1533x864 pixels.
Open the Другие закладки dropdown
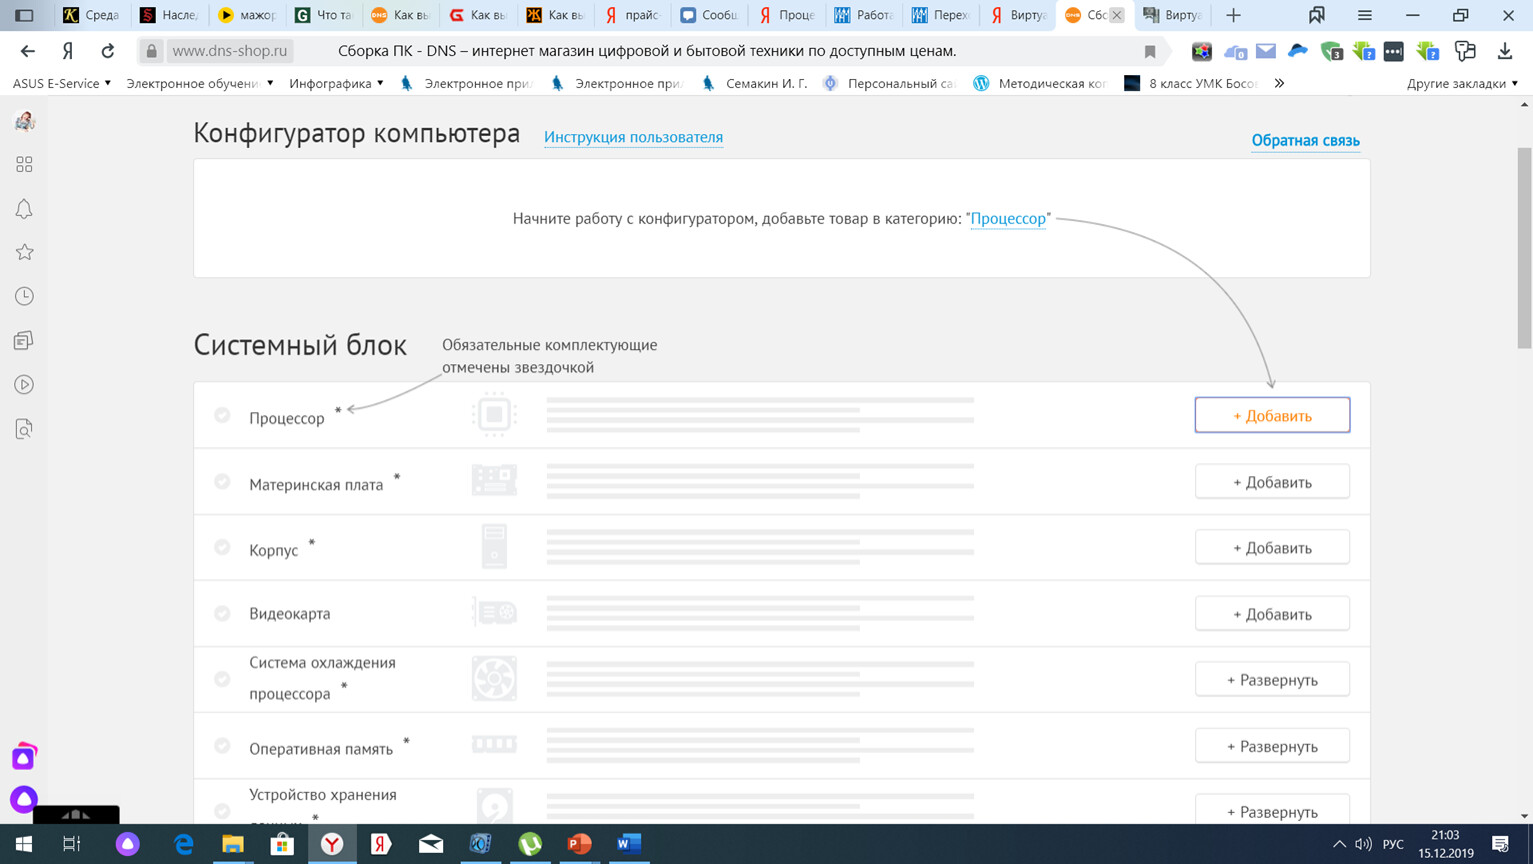(1461, 84)
